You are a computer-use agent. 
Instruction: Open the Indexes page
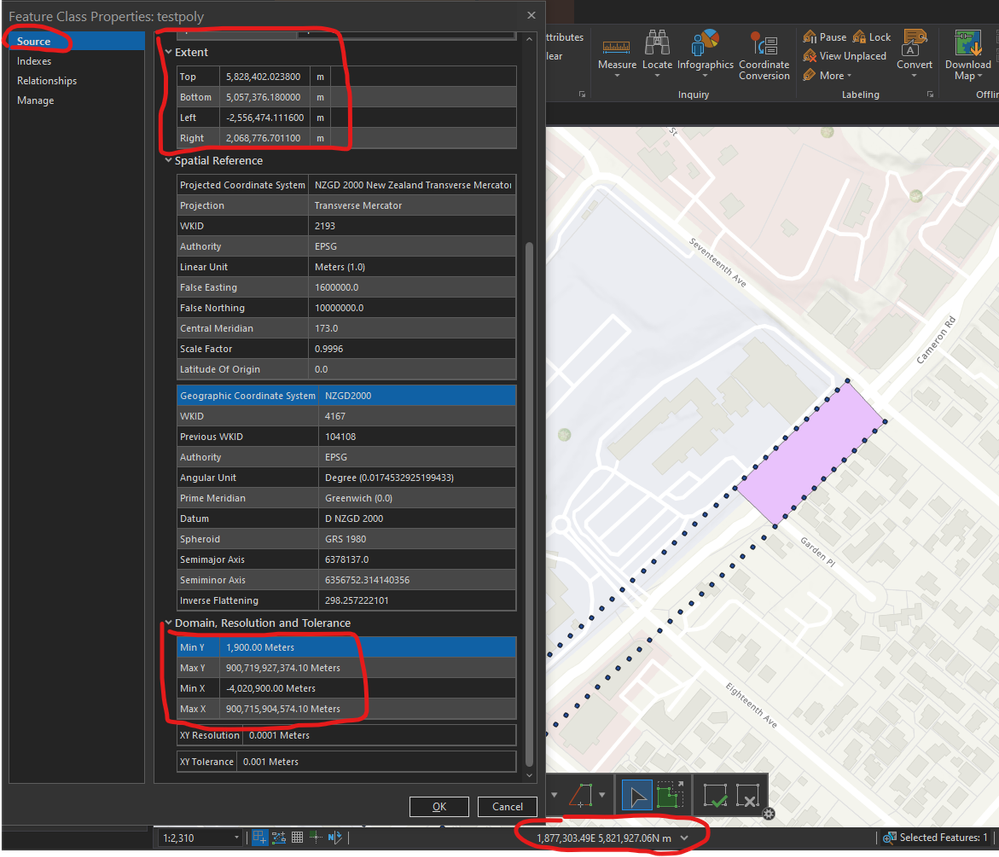click(34, 61)
